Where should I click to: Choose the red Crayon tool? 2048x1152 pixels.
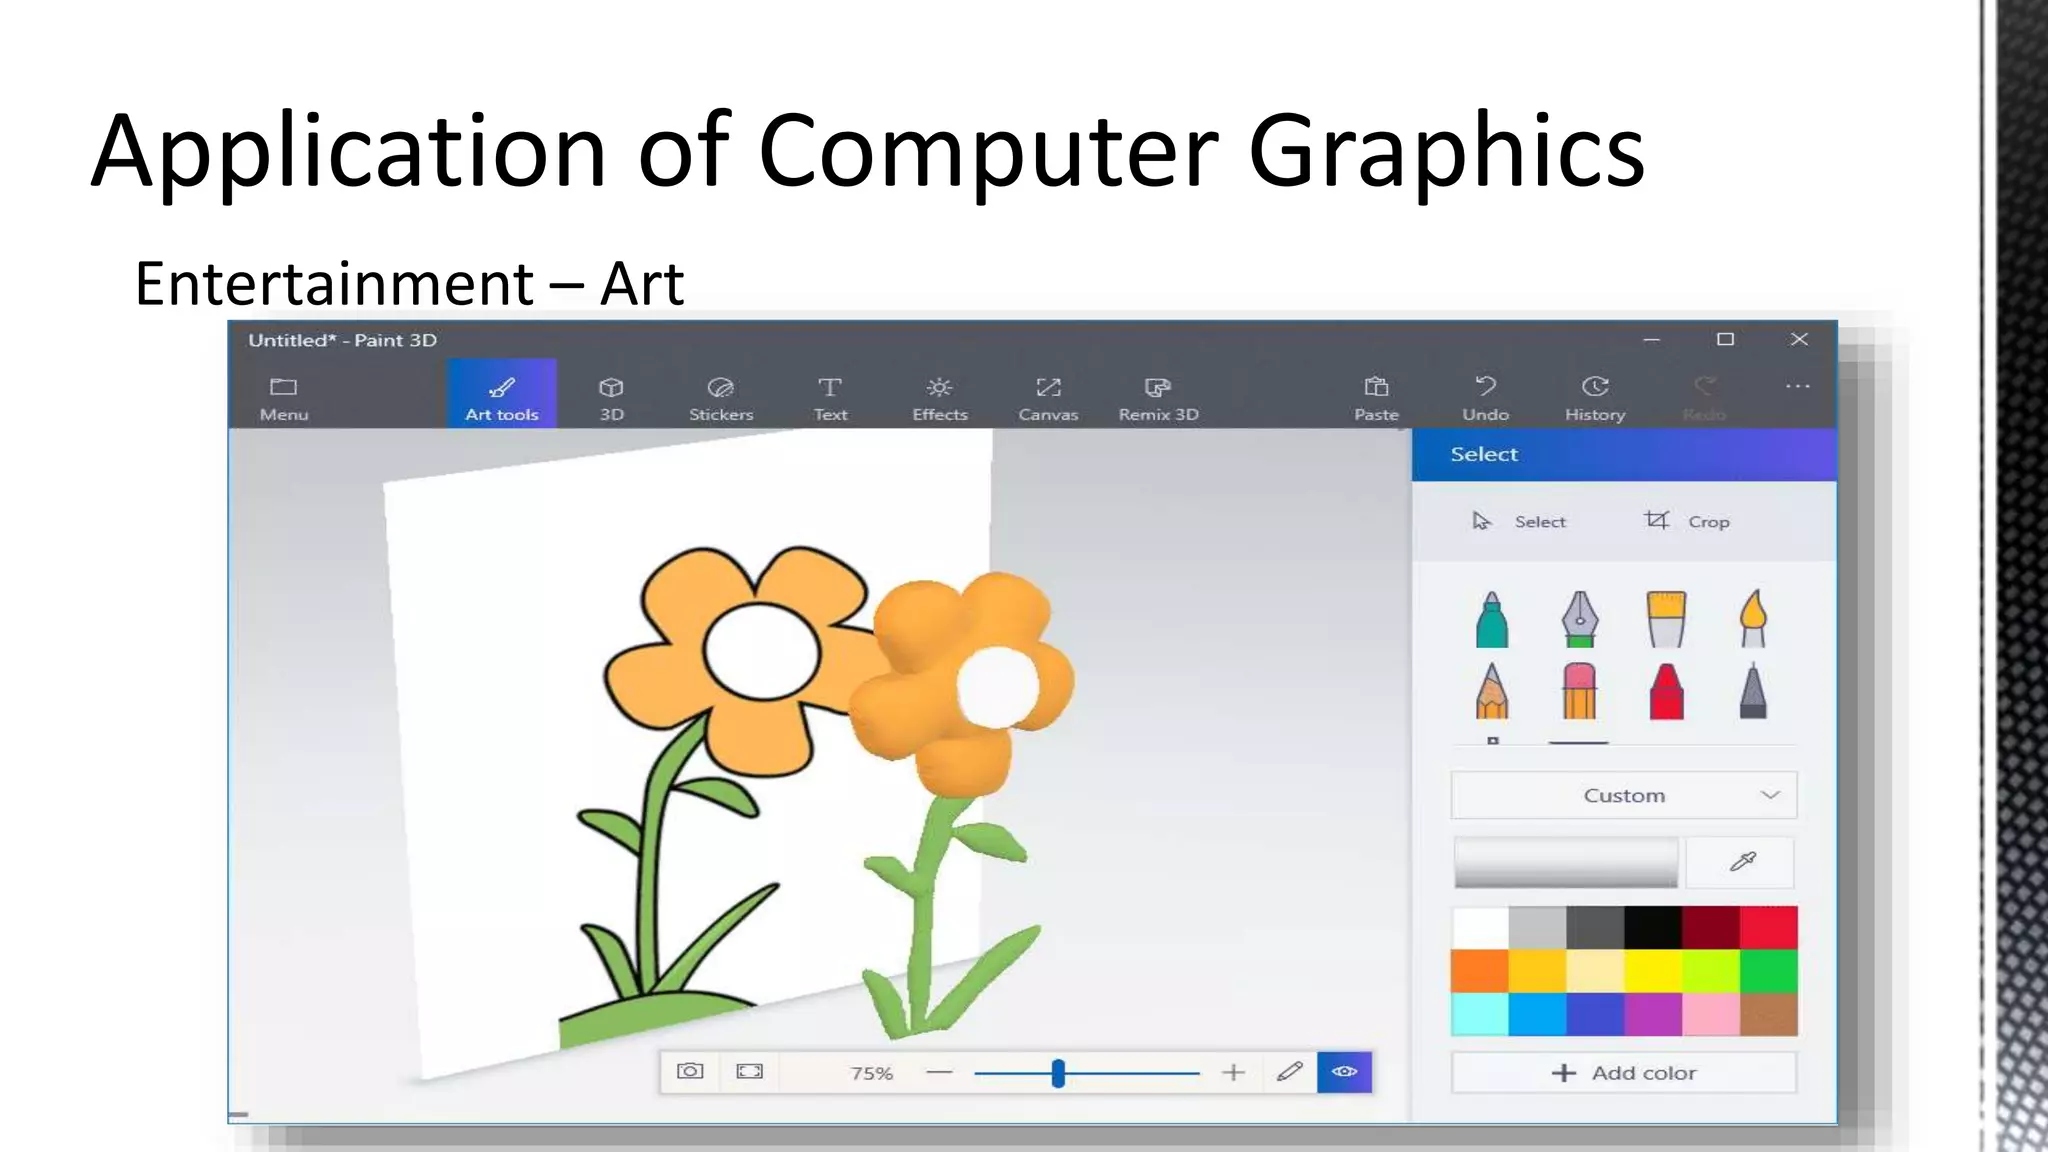(x=1666, y=692)
